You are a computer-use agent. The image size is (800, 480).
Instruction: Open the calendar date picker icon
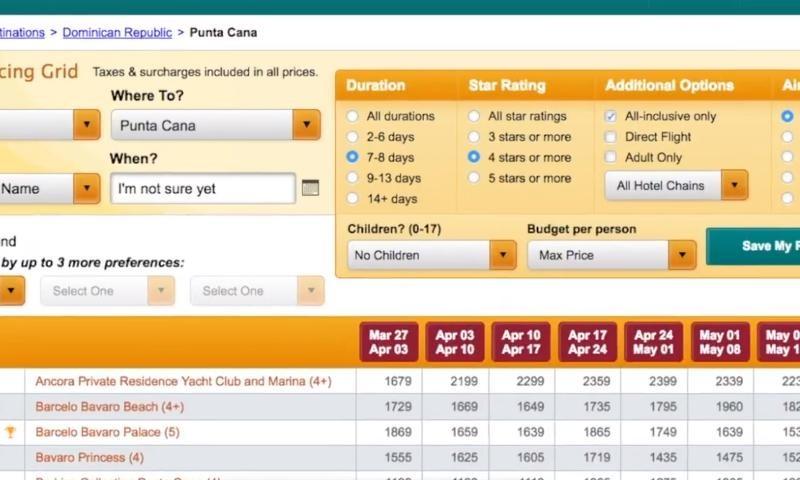310,188
